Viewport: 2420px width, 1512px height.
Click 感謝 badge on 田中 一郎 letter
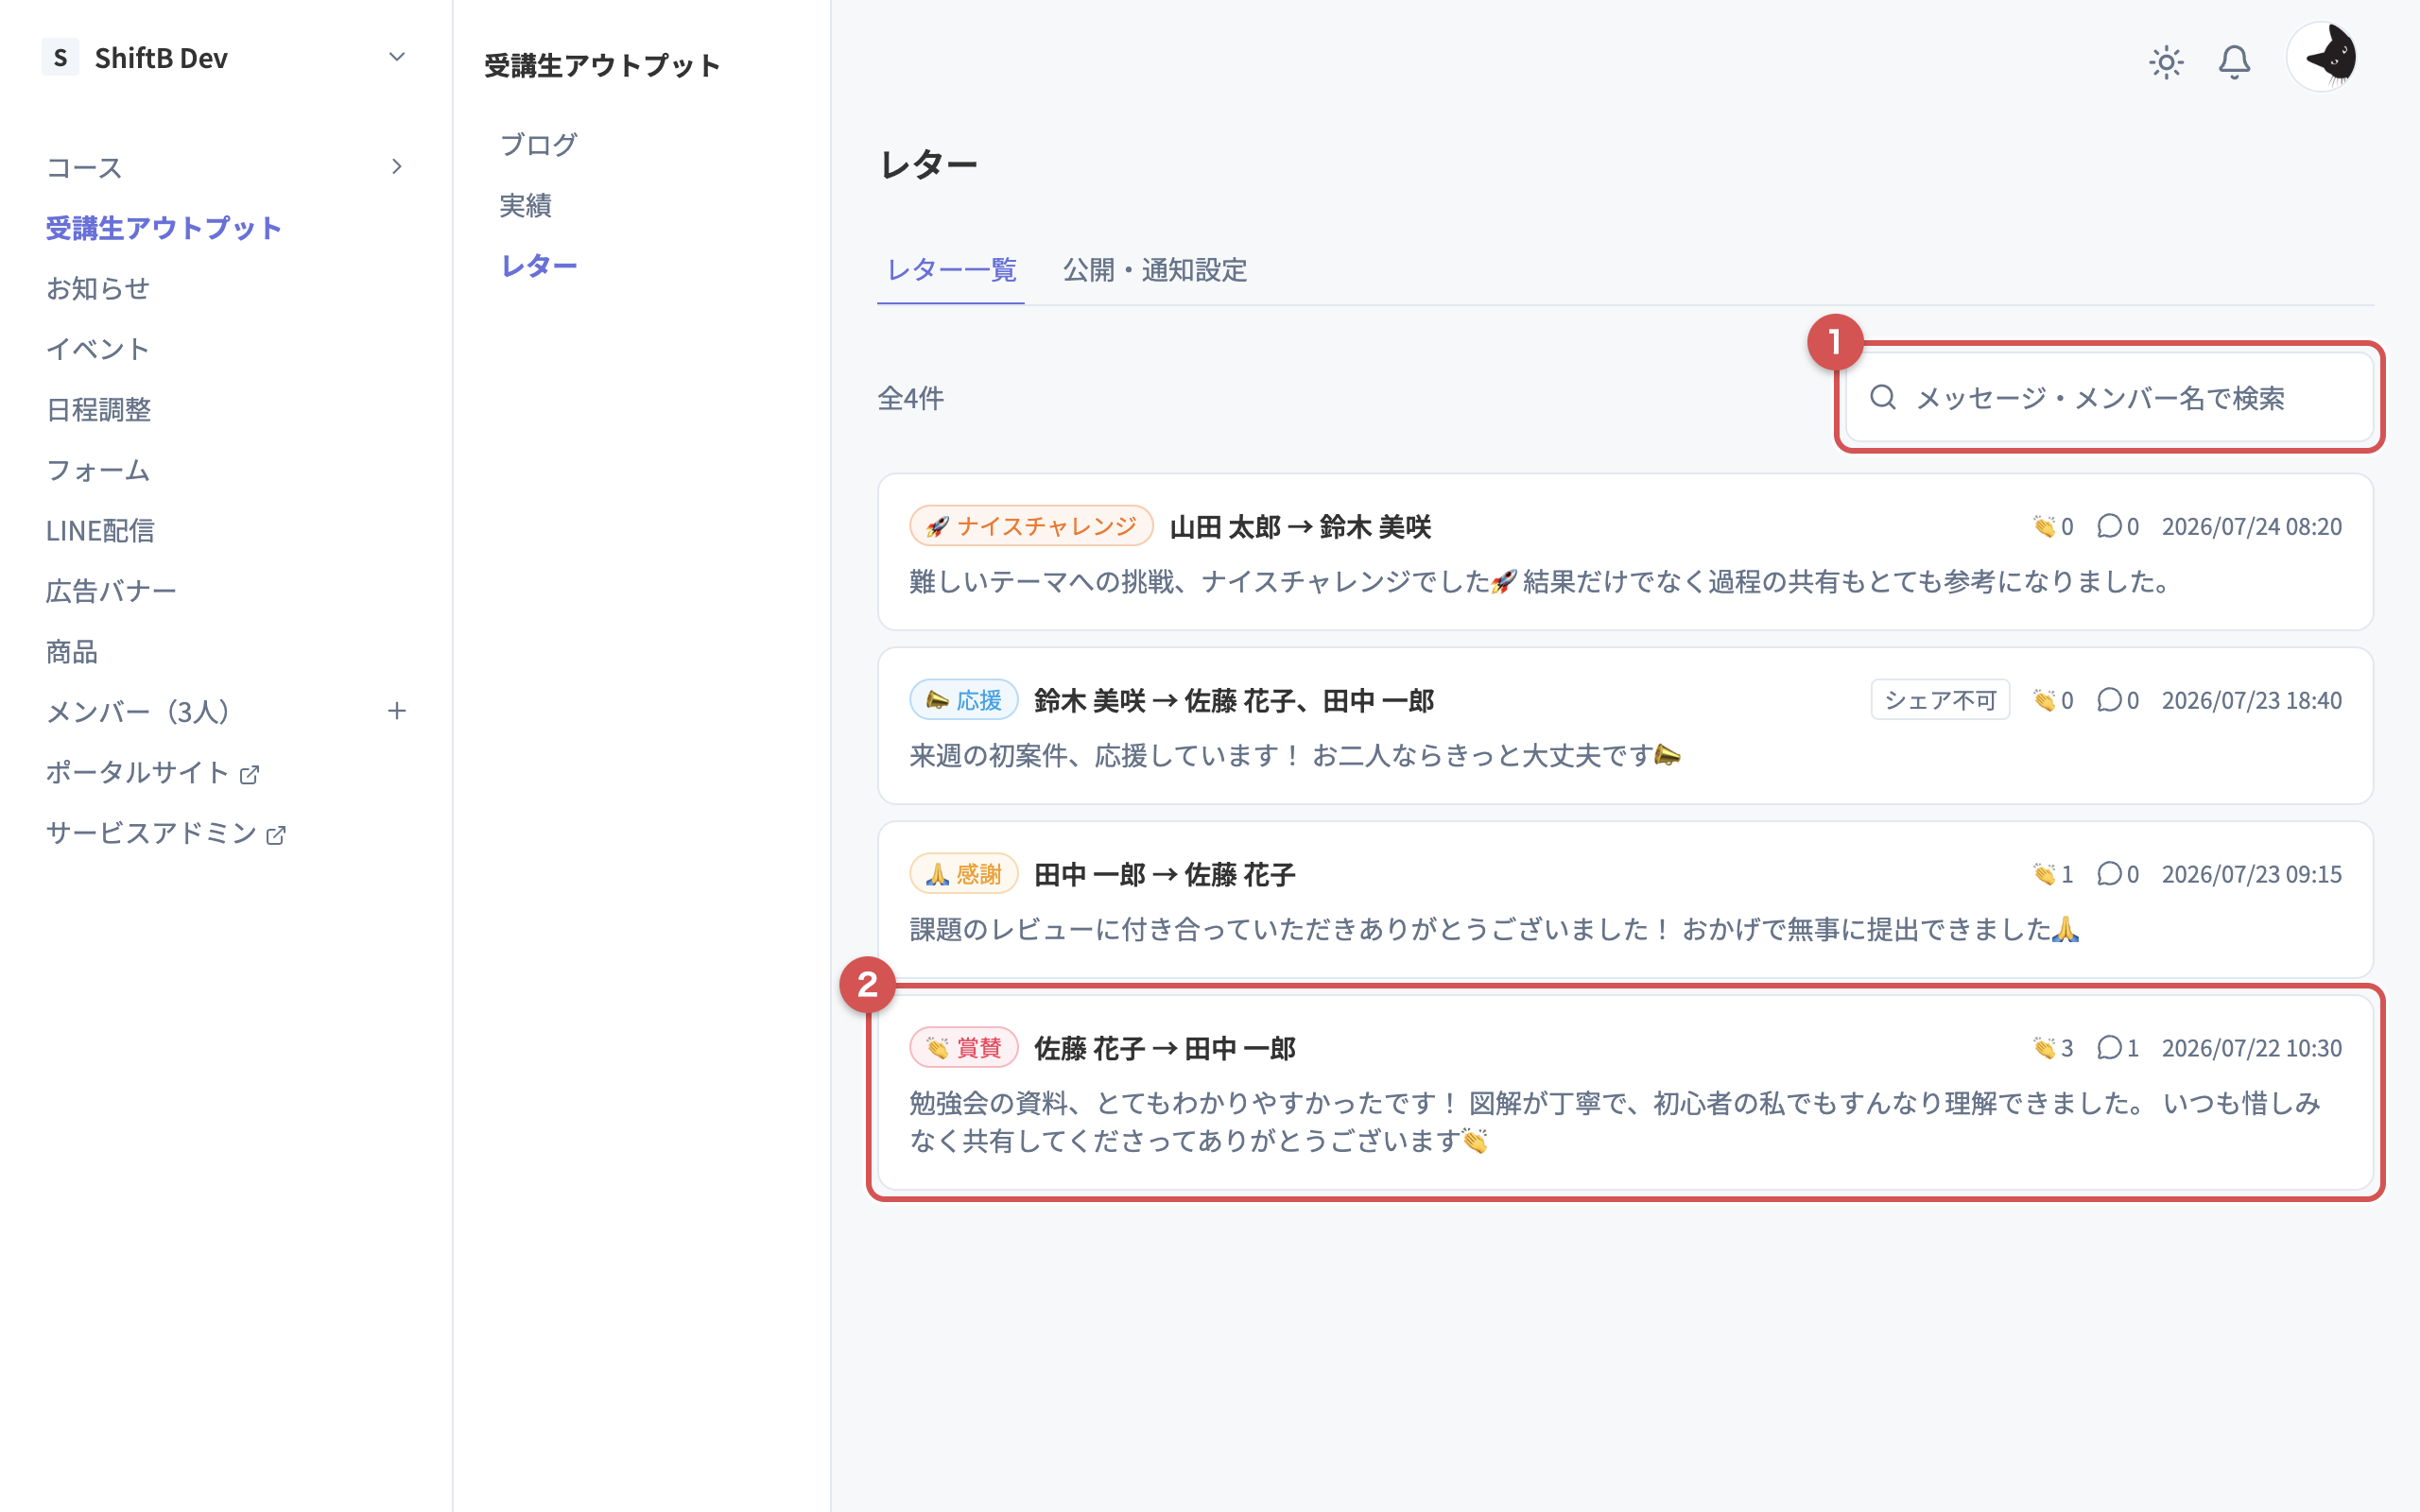964,874
